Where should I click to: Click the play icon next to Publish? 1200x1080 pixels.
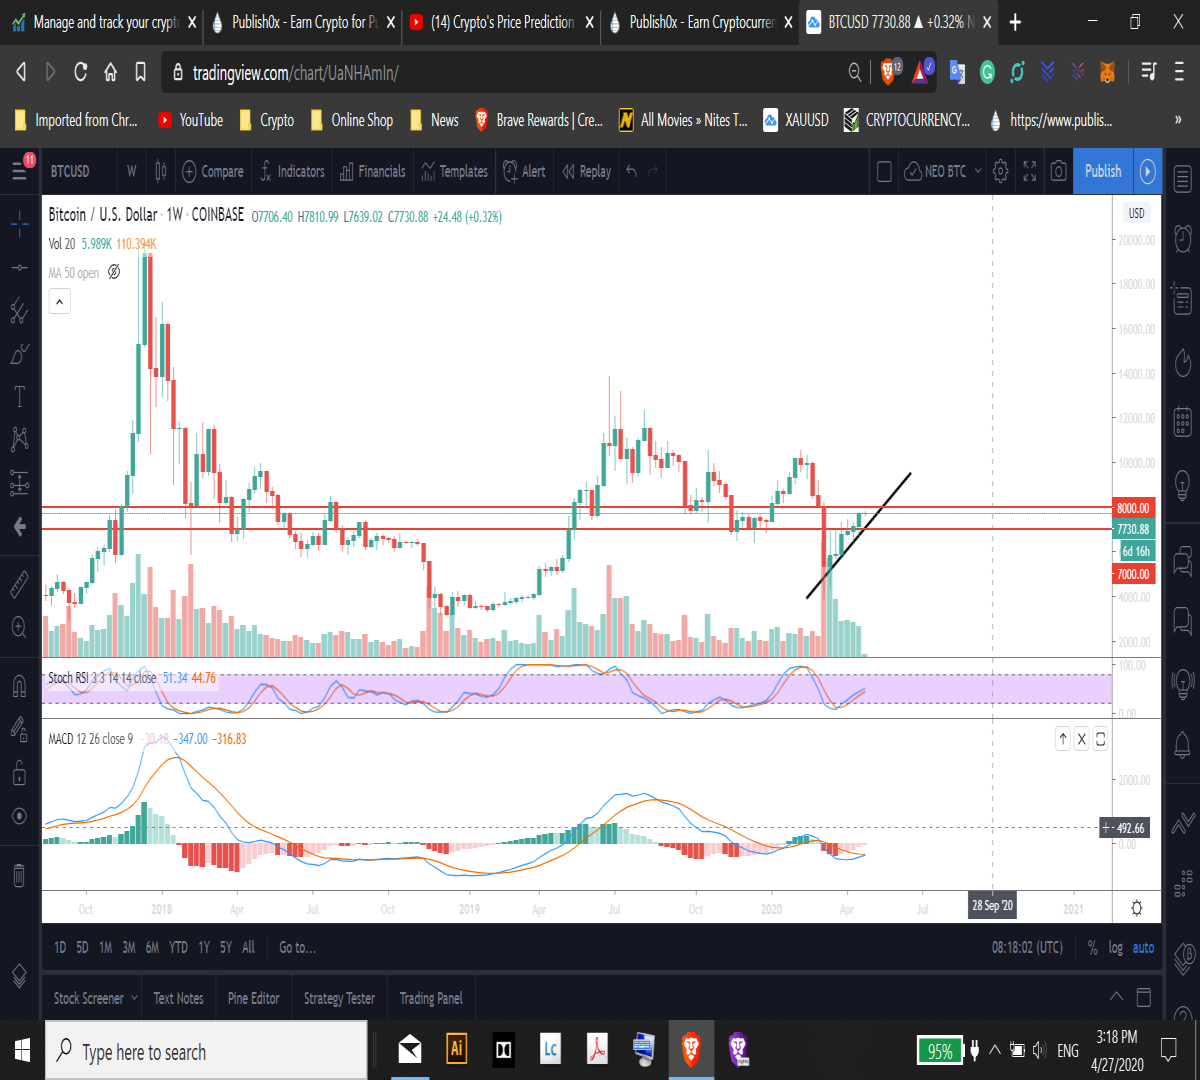(1147, 171)
